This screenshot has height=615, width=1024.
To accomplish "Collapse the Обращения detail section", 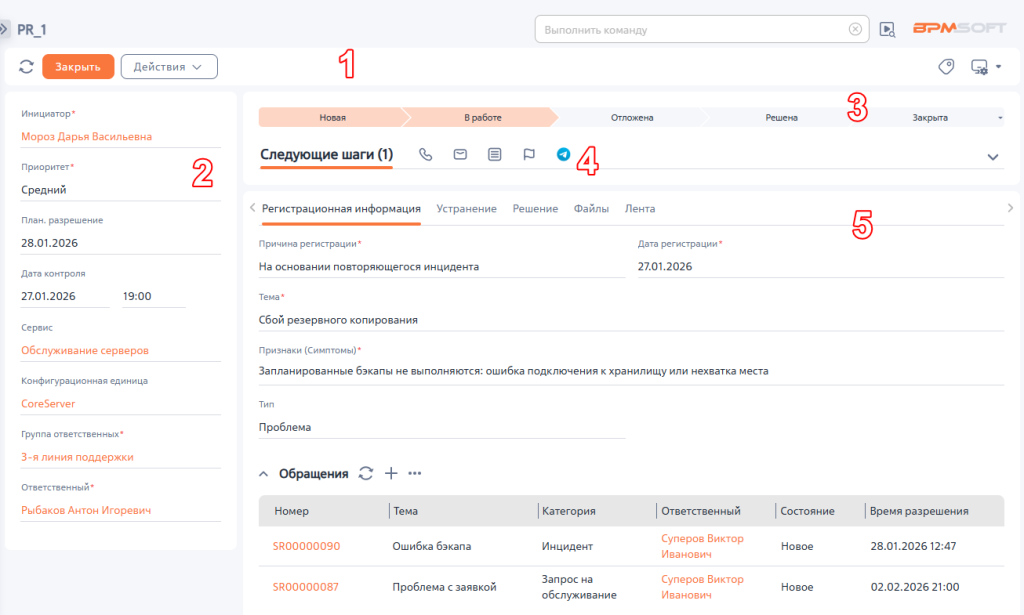I will (x=264, y=474).
